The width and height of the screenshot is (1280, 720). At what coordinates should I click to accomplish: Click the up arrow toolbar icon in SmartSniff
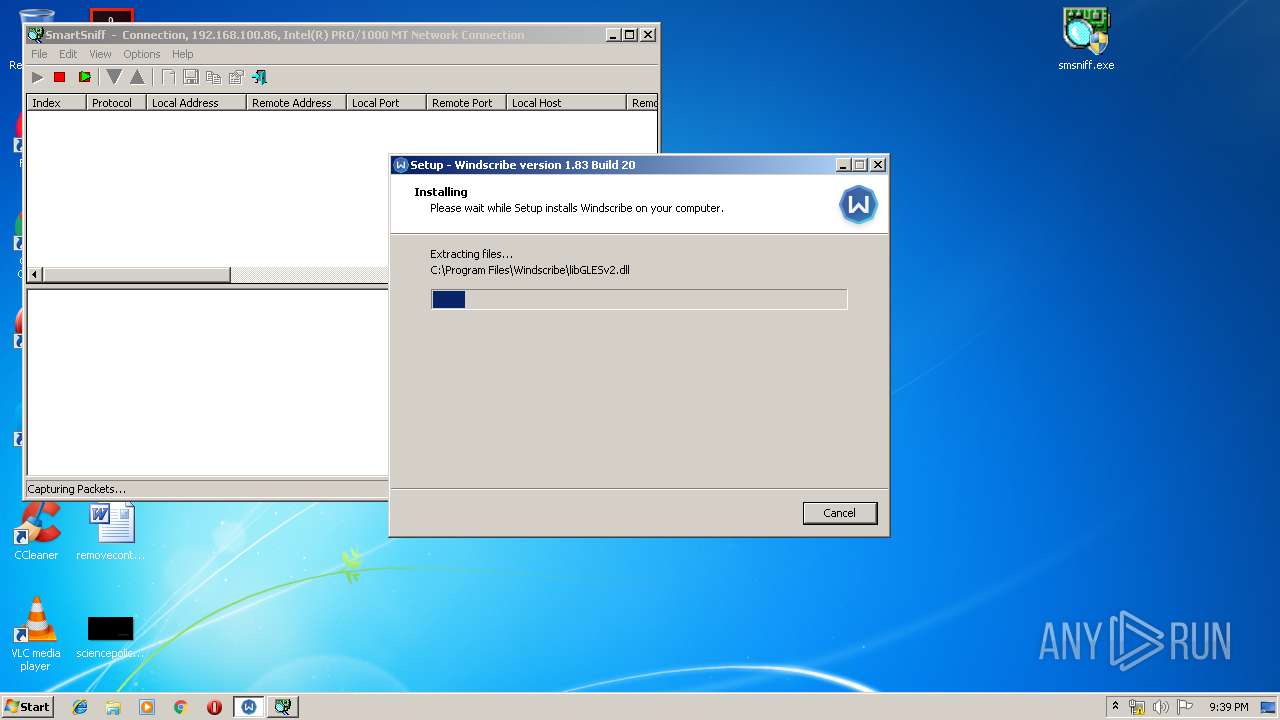pos(137,77)
